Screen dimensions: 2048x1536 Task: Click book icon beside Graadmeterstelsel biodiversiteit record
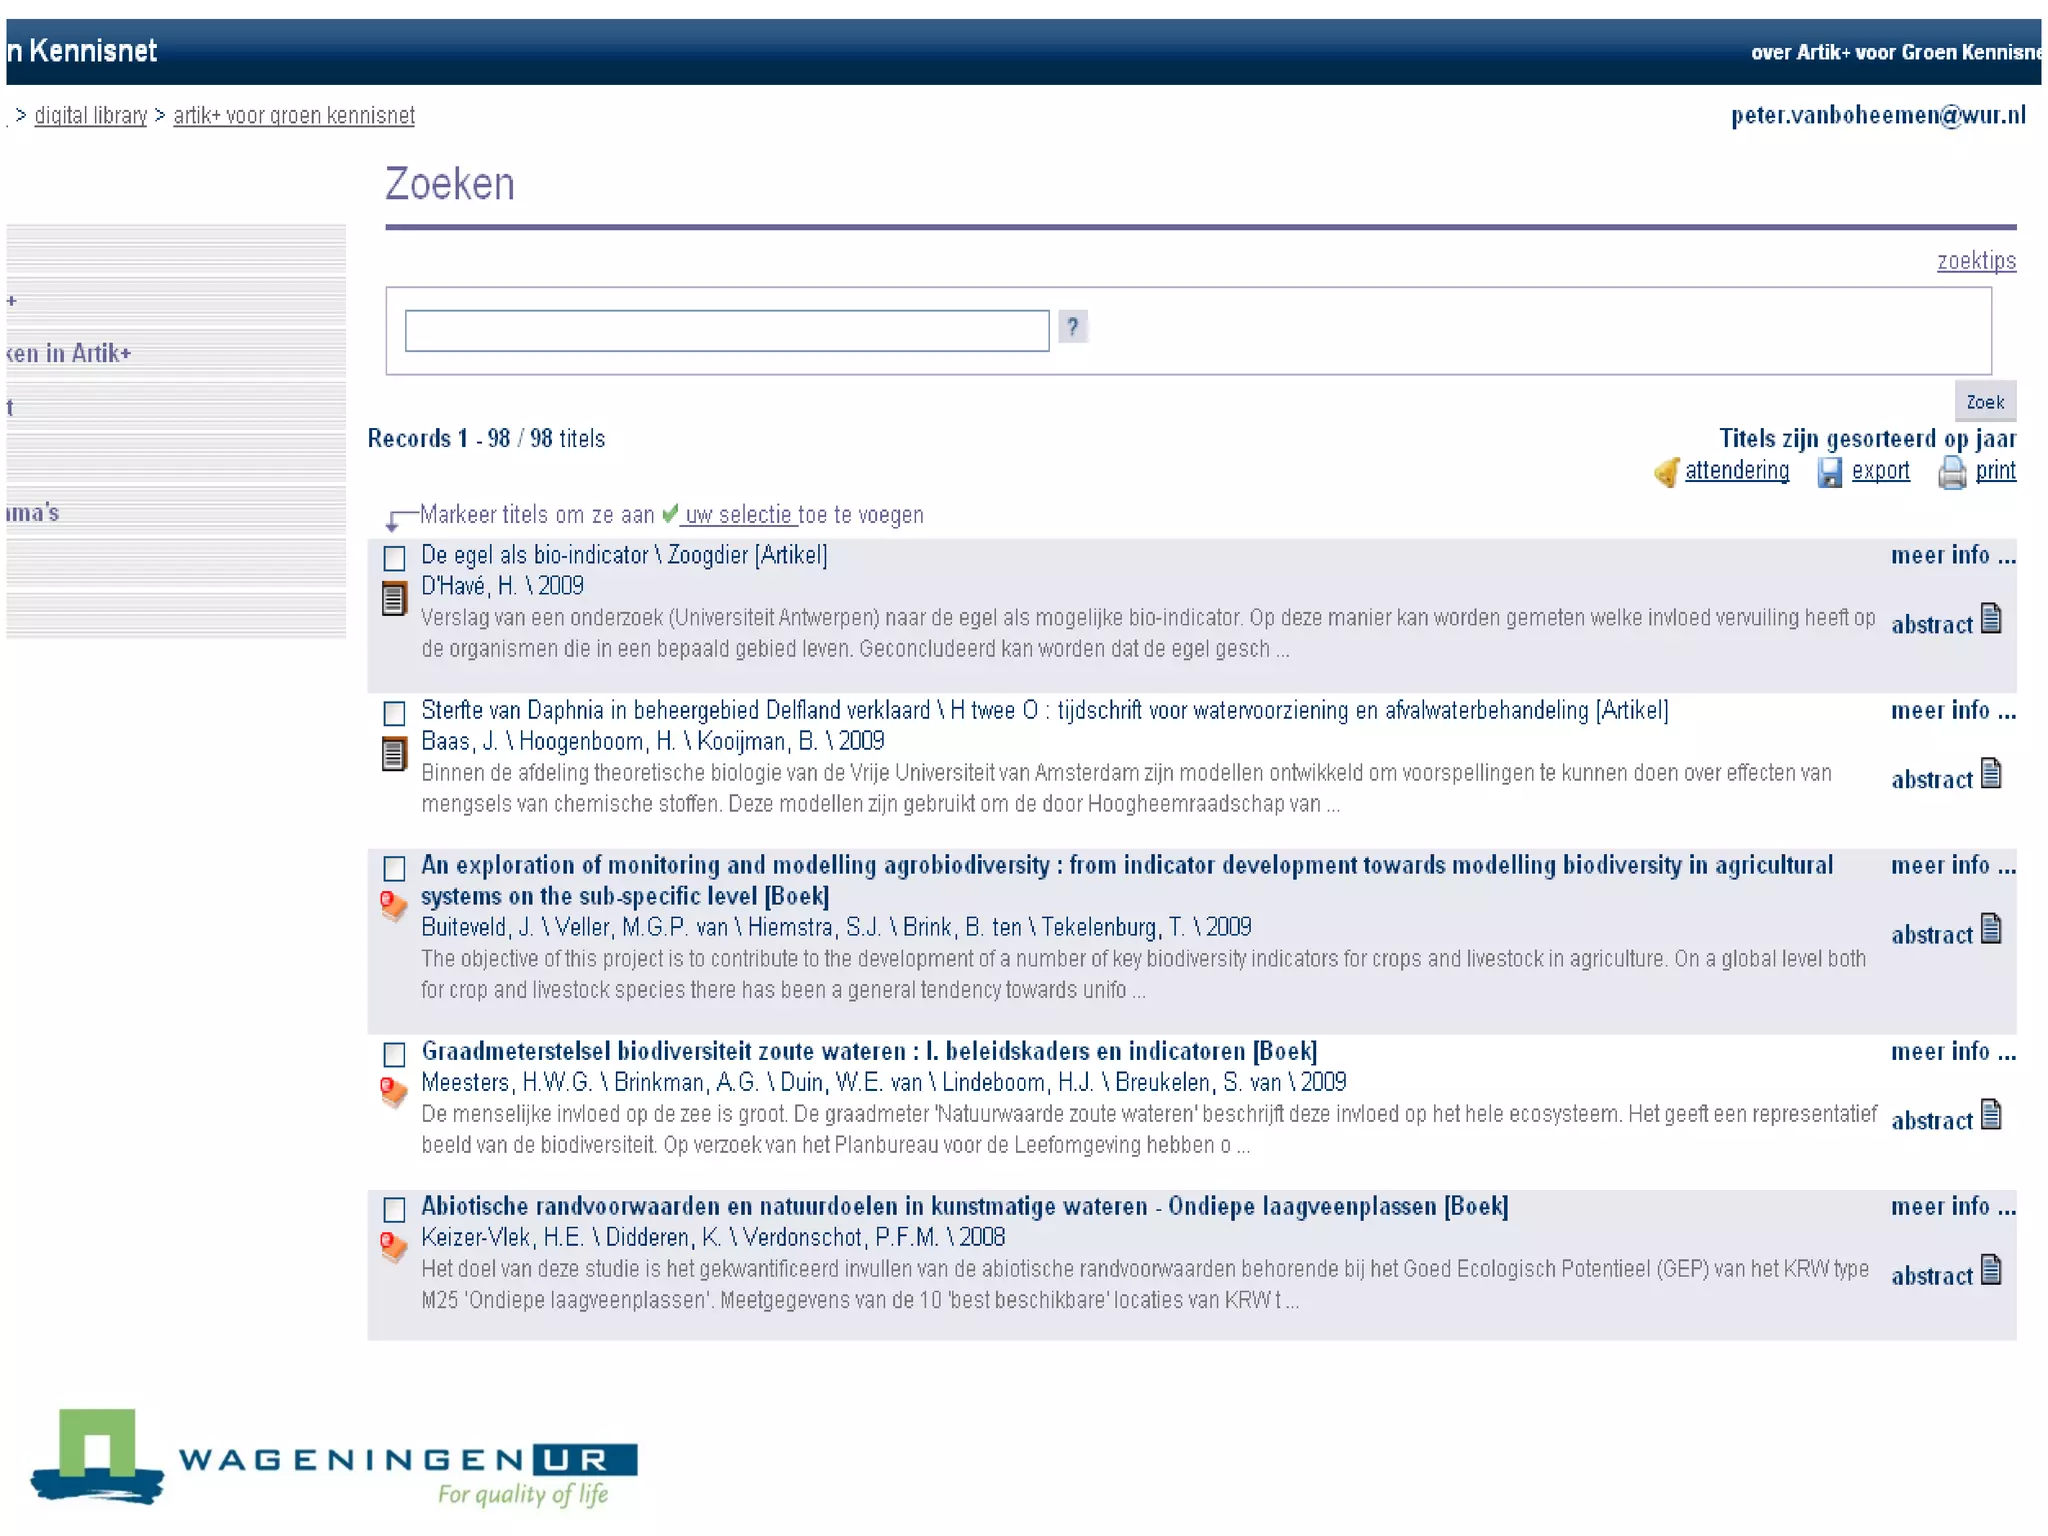(394, 1091)
